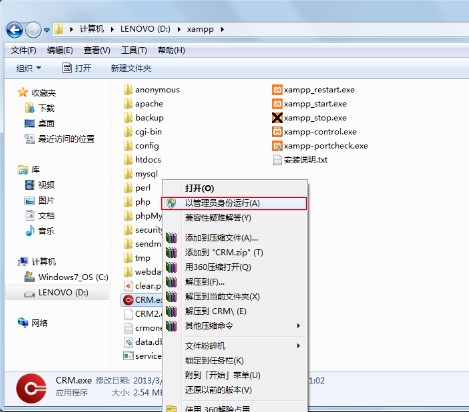The image size is (469, 412).
Task: Choose 用360压缩打开(Q) in context menu
Action: click(235, 267)
